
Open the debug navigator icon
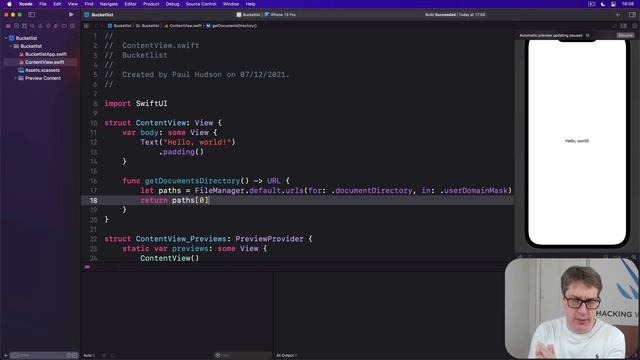[56, 26]
